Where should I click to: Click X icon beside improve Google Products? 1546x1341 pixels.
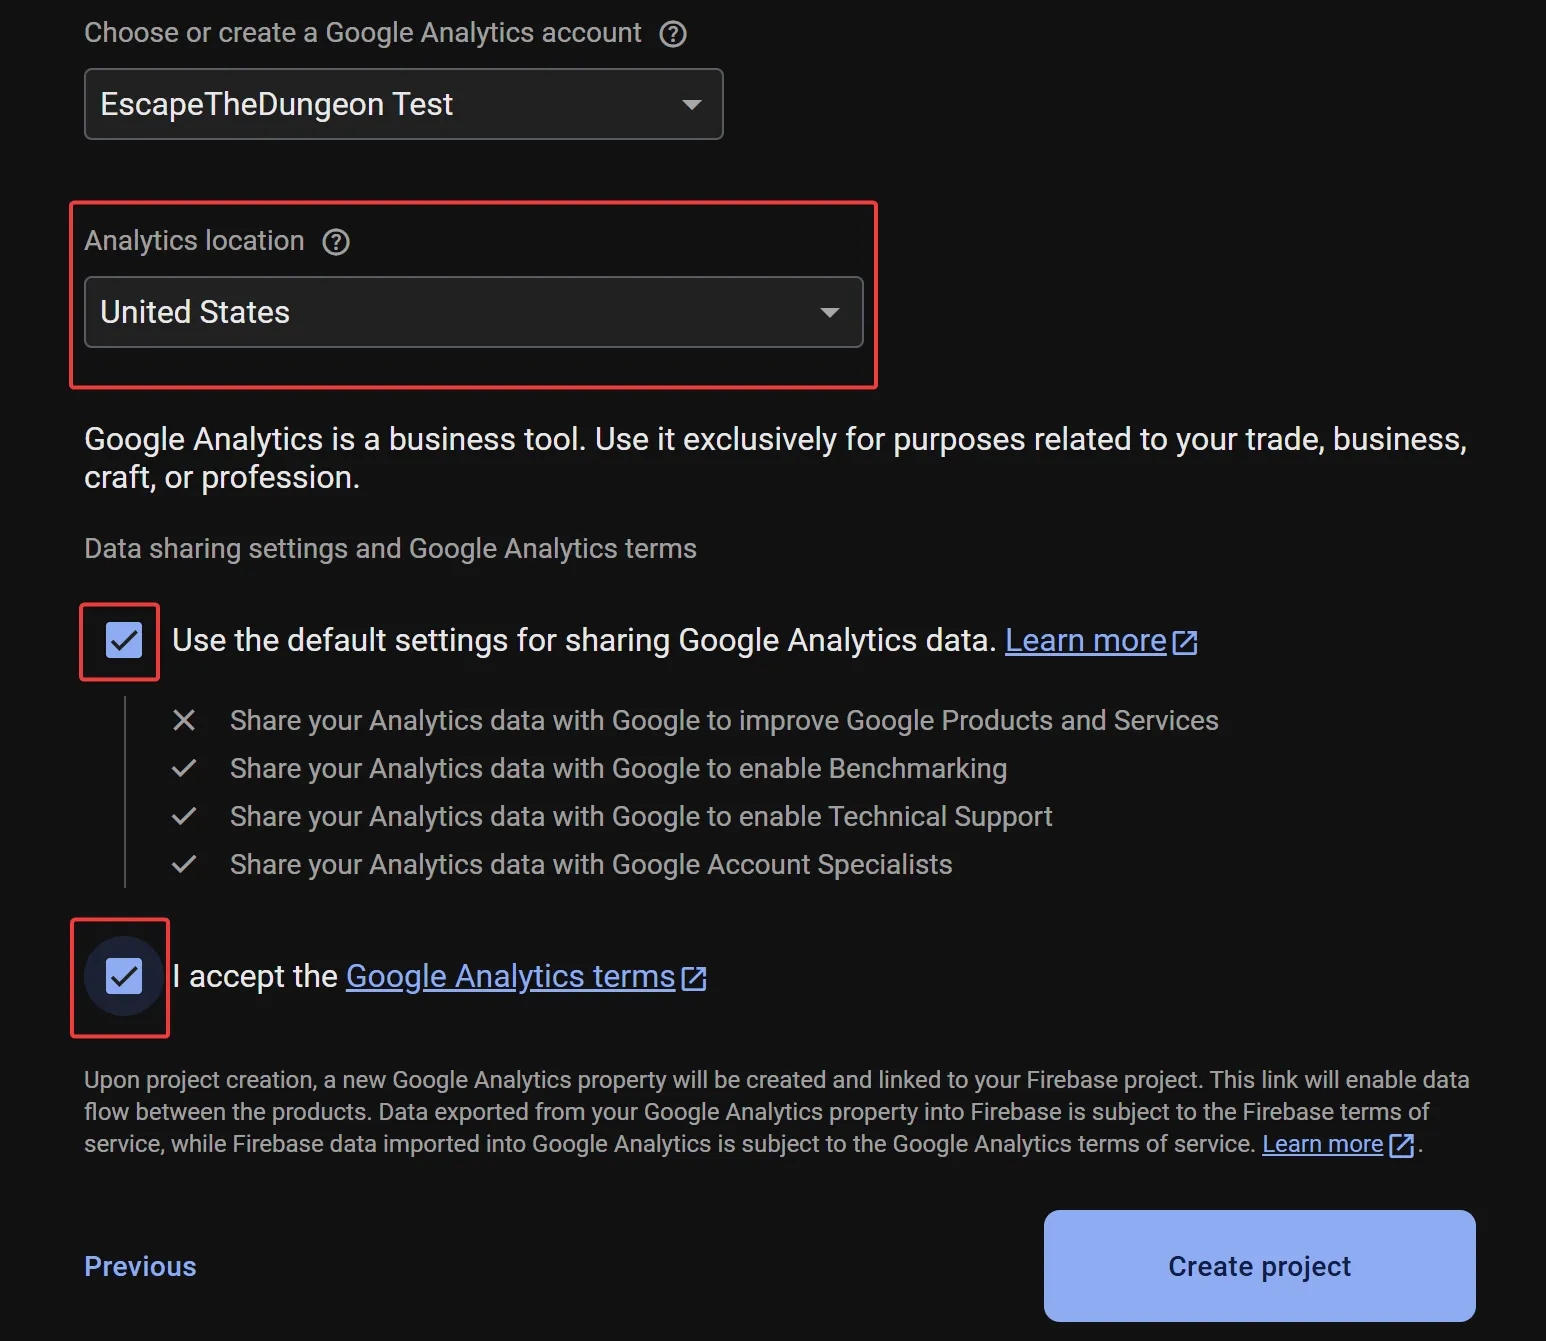pos(184,720)
